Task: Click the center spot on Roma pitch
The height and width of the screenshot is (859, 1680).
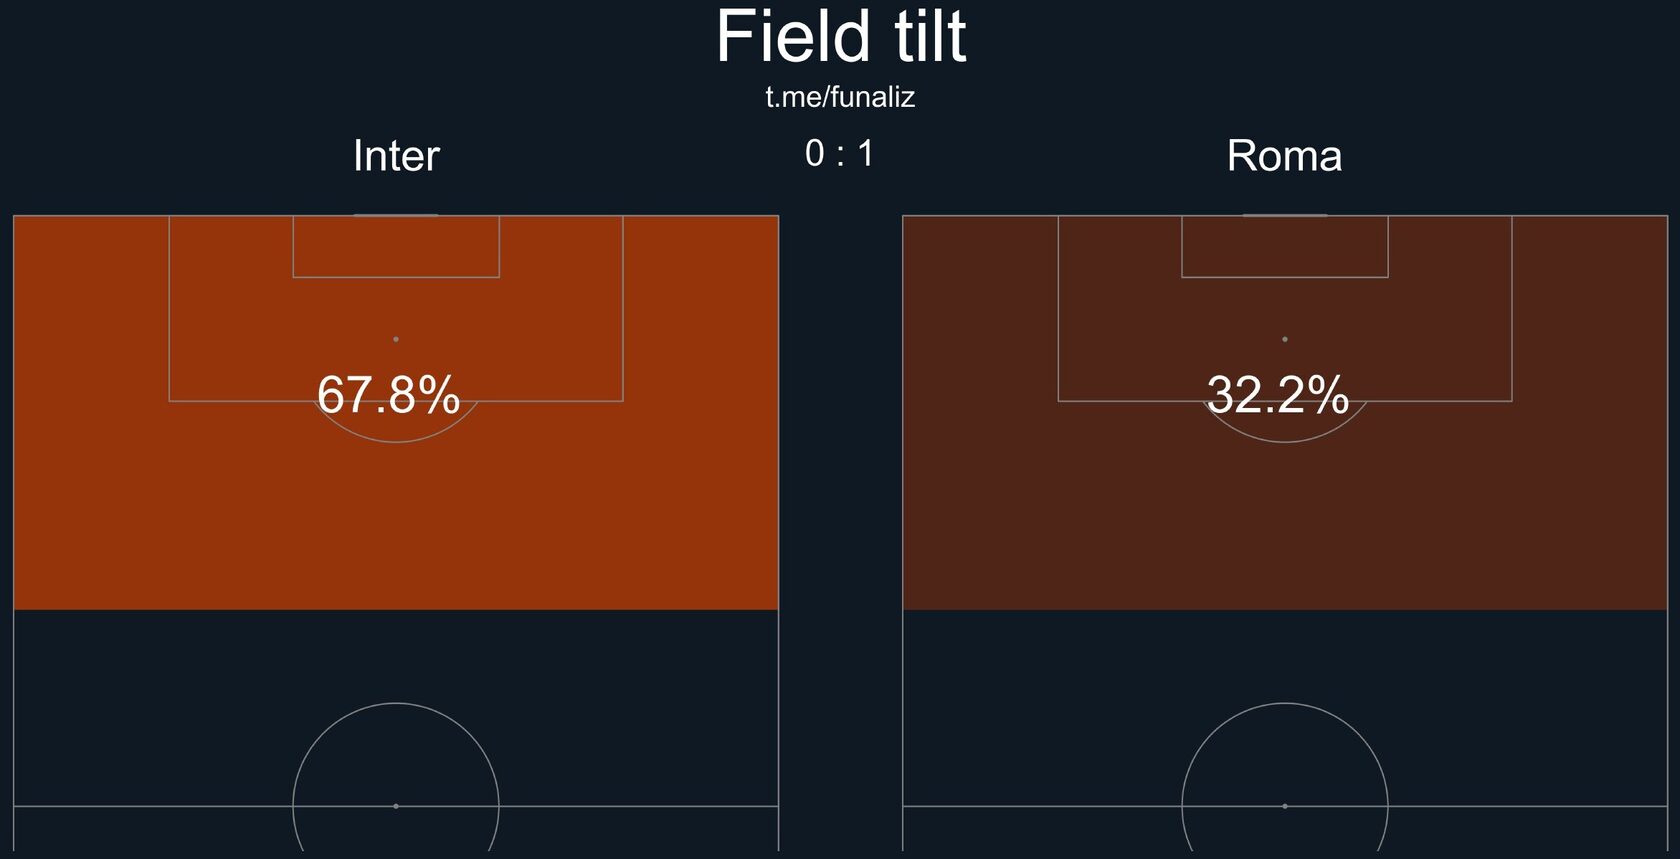Action: click(x=1285, y=806)
